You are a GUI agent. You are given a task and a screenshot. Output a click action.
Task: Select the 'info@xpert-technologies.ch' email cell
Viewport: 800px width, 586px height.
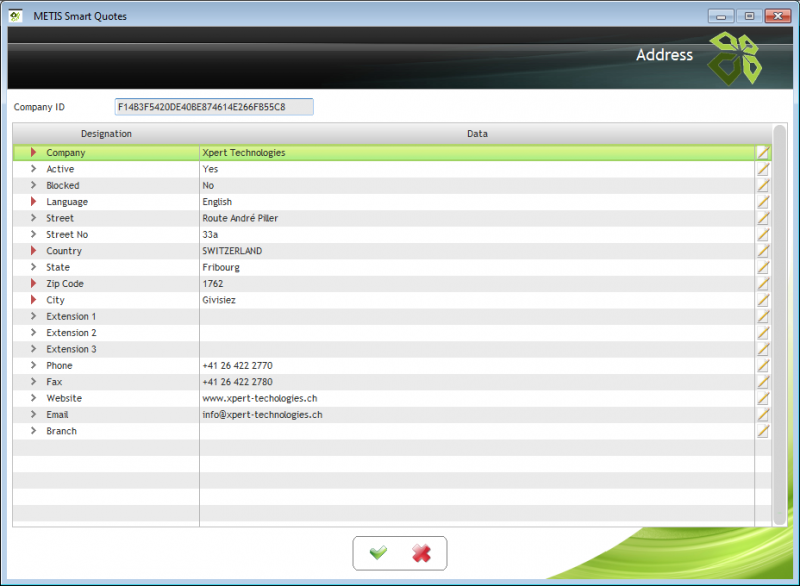pos(477,414)
